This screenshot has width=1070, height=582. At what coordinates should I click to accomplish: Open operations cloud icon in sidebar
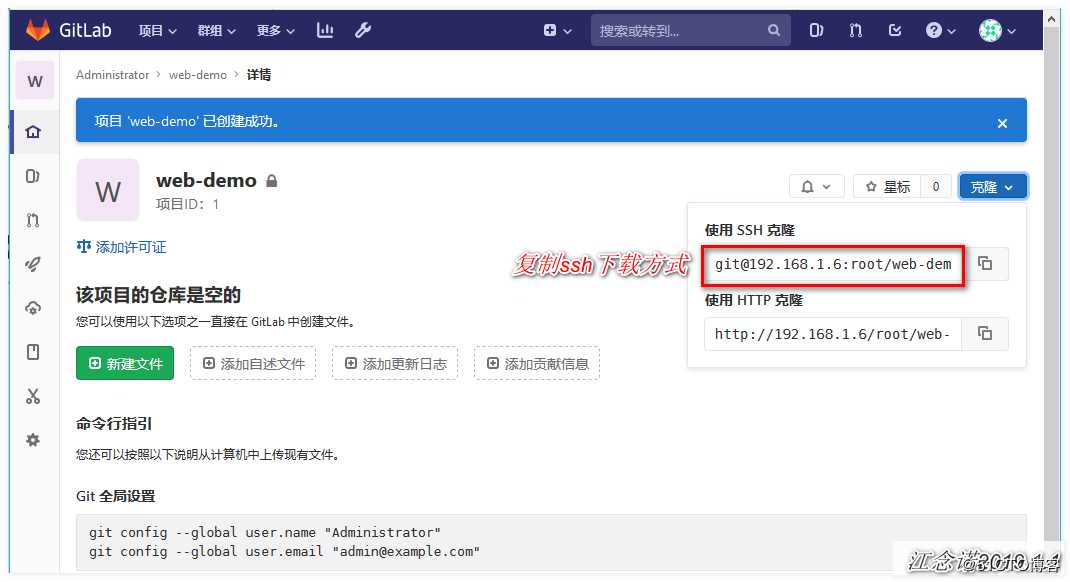point(33,308)
